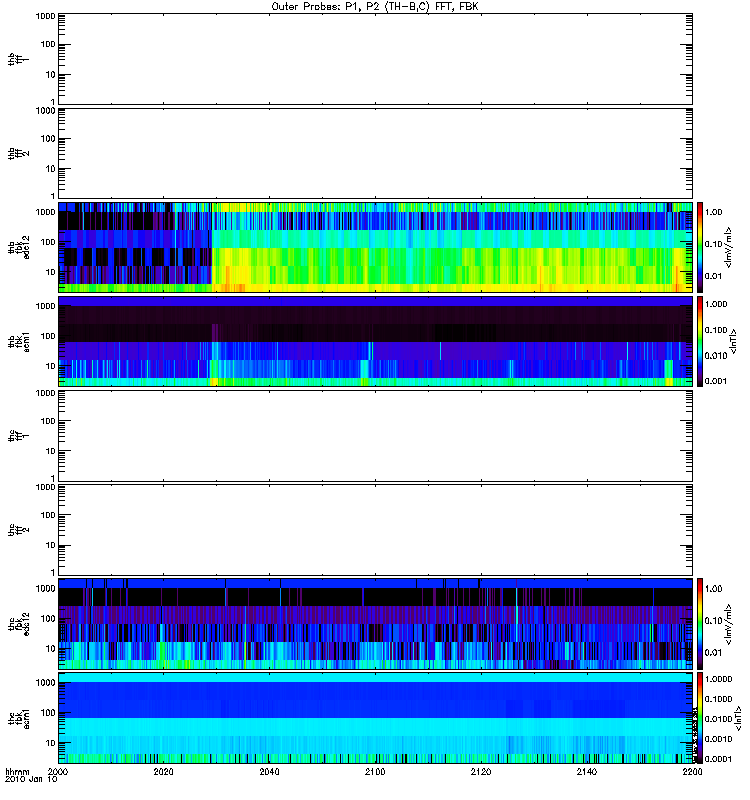Click the thb edc12 mV/m color bar

[x=700, y=247]
